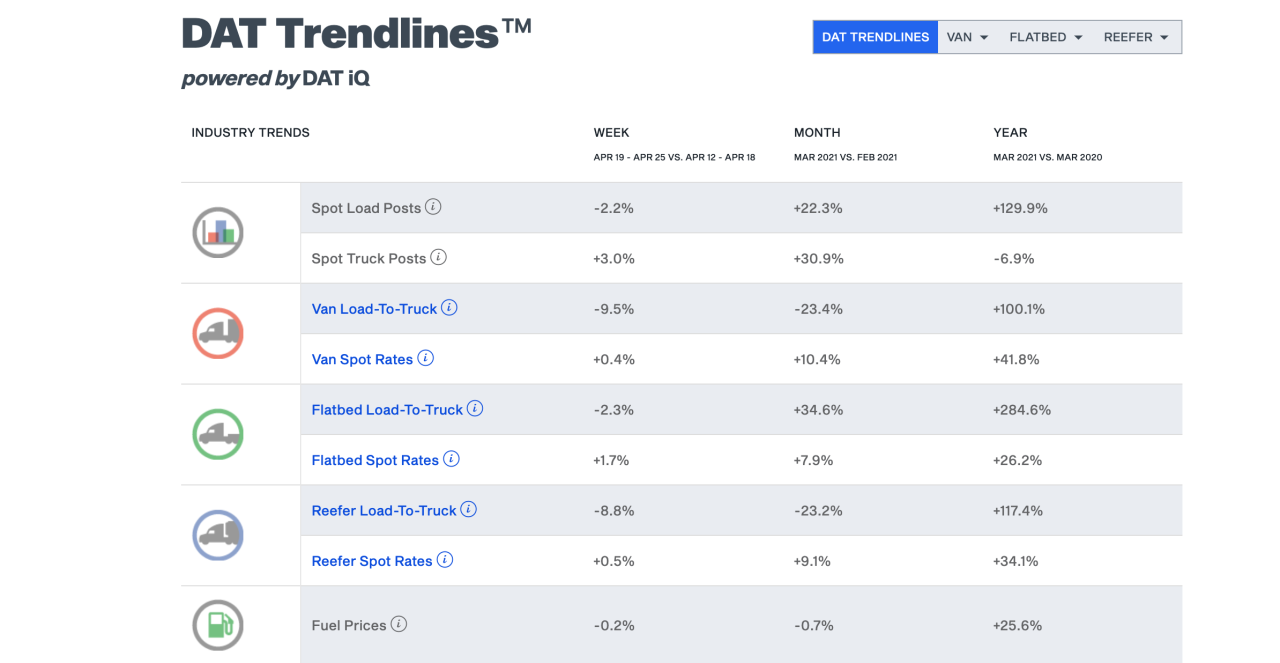Click the info icon beside Spot Truck Posts
This screenshot has height=663, width=1280.
click(438, 257)
